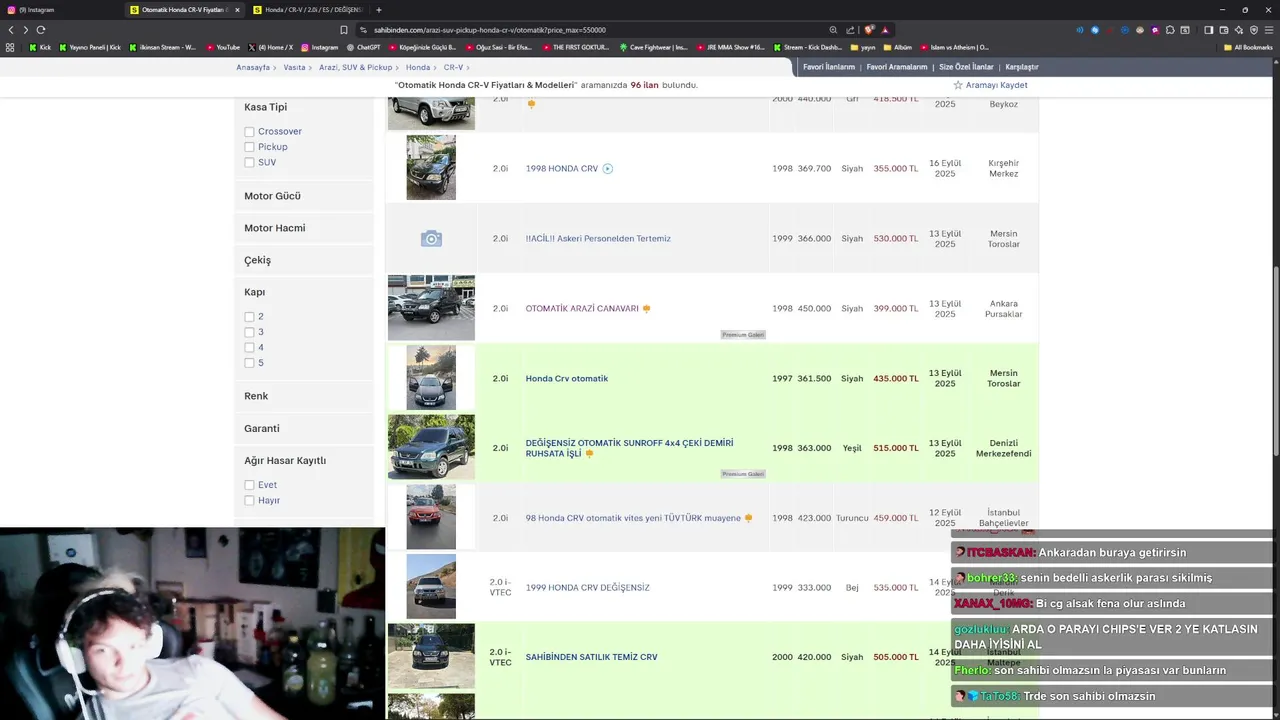Open Karşılaştır menu item
This screenshot has height=720, width=1280.
pyautogui.click(x=1022, y=67)
